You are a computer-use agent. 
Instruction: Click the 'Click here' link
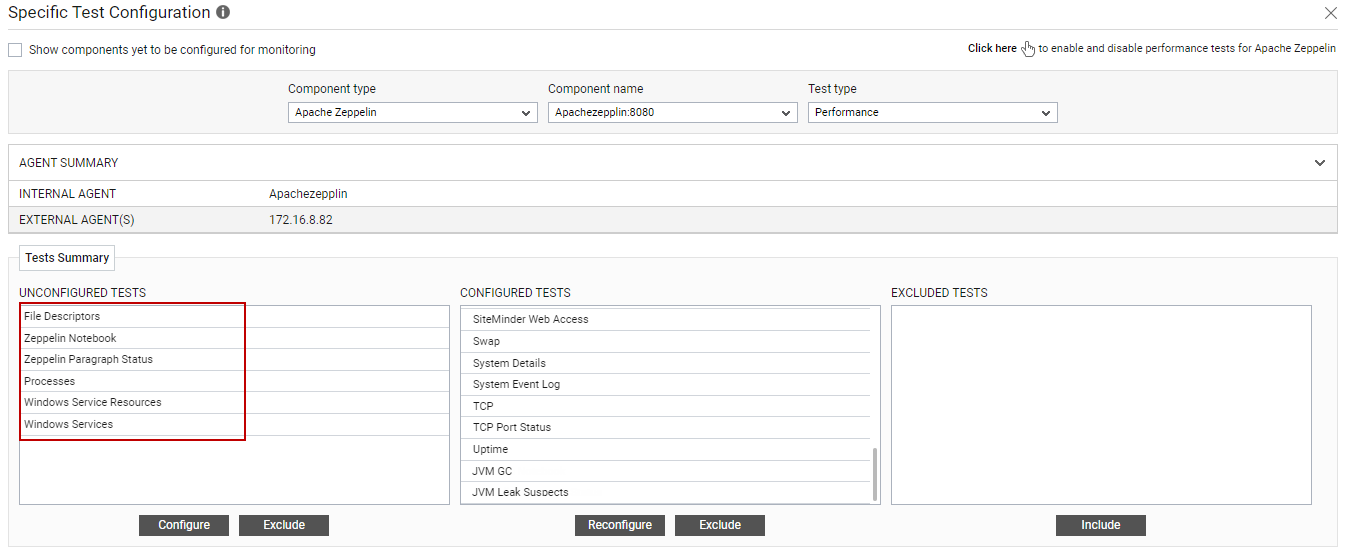992,48
